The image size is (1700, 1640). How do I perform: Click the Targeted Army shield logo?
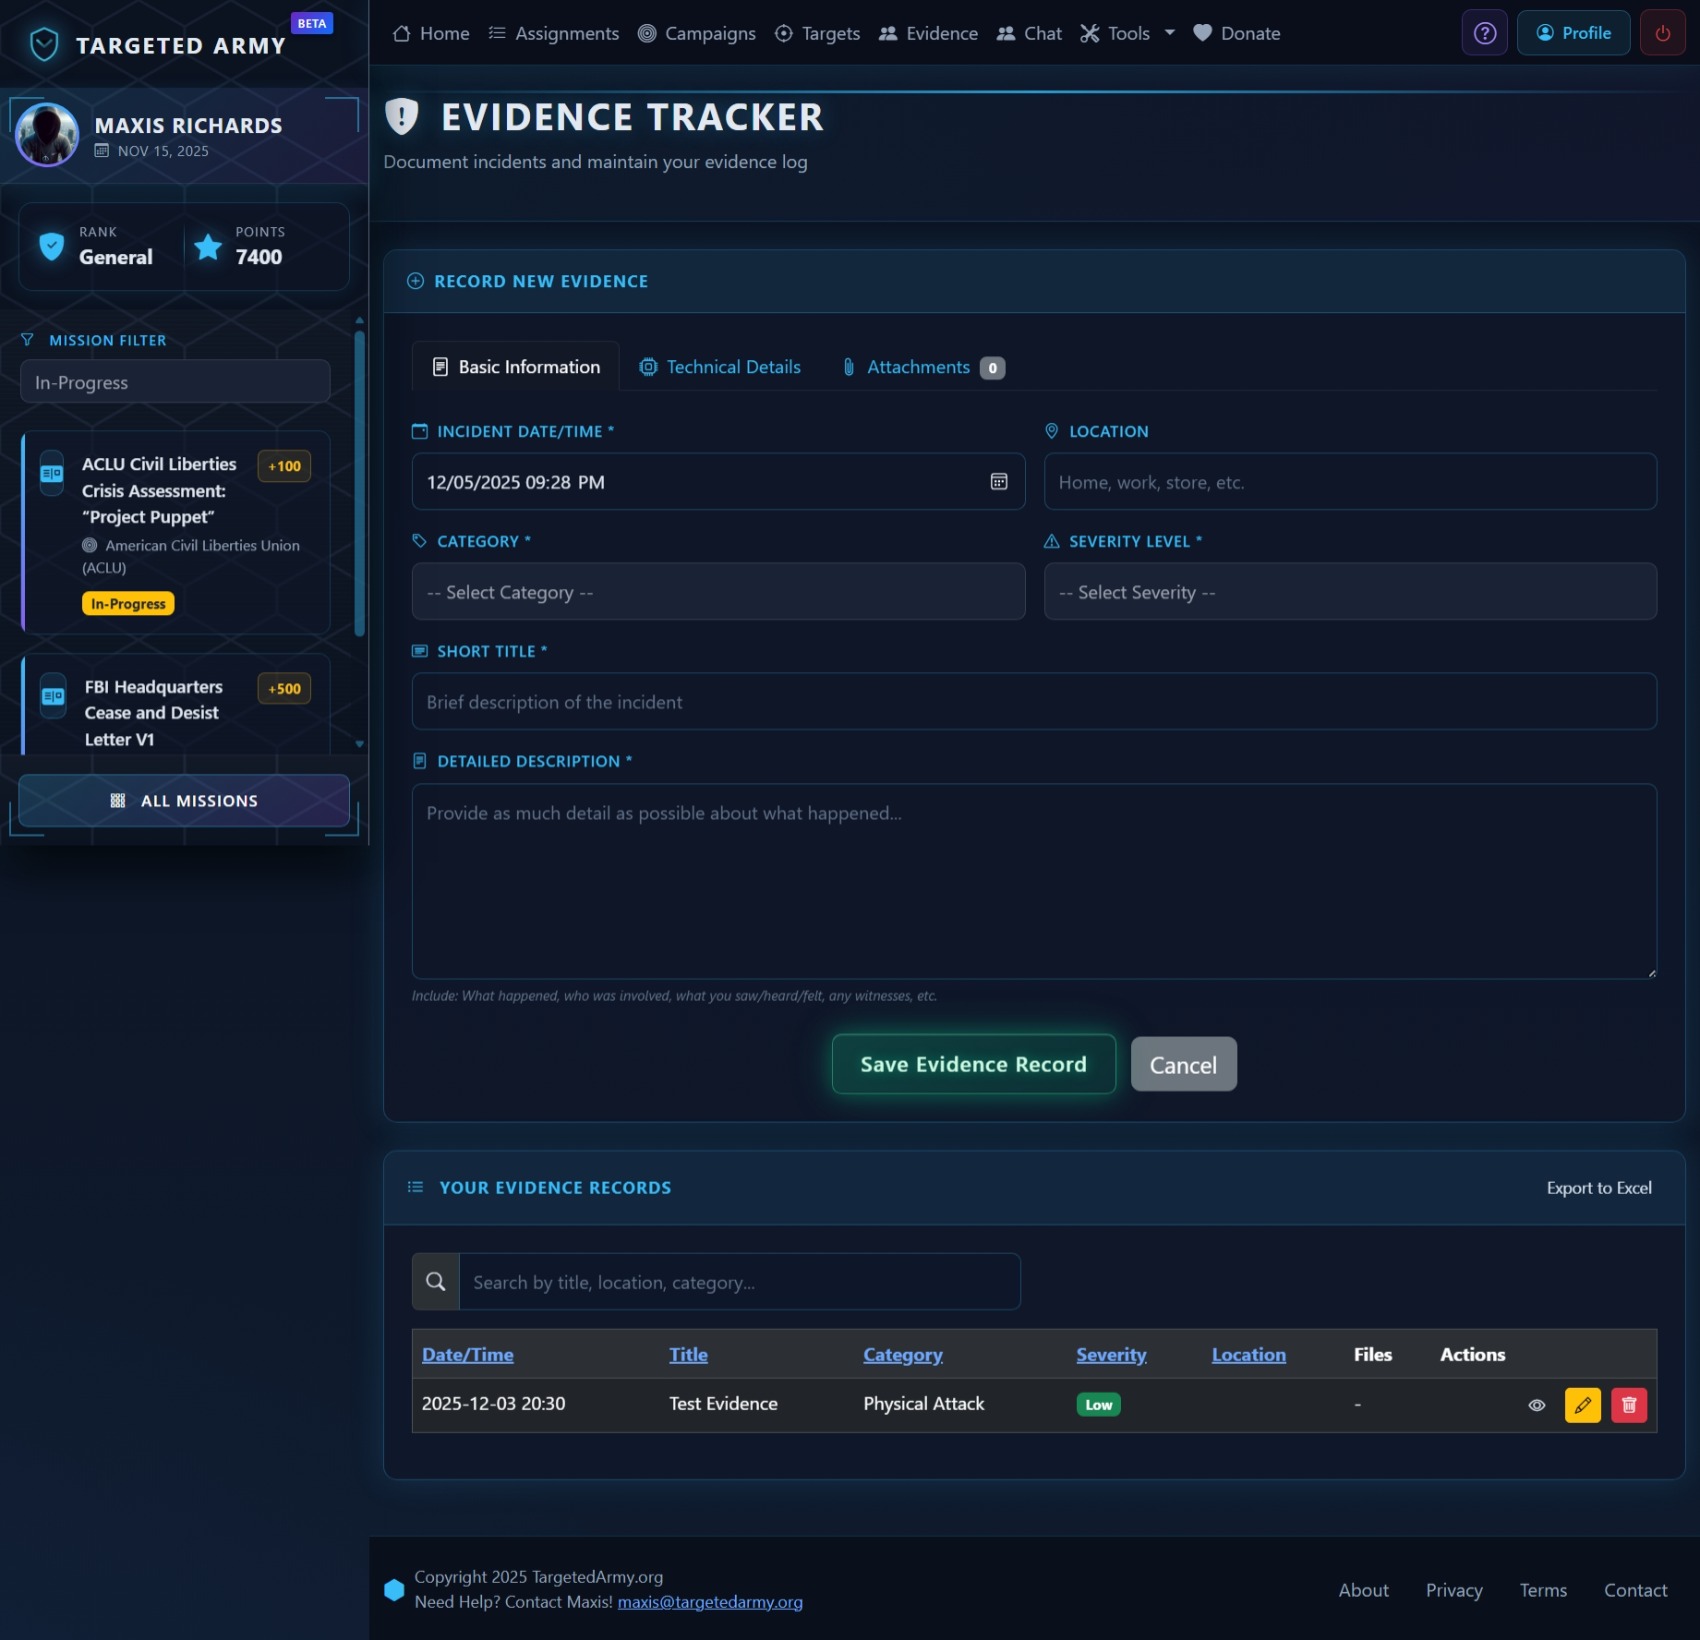pos(44,45)
